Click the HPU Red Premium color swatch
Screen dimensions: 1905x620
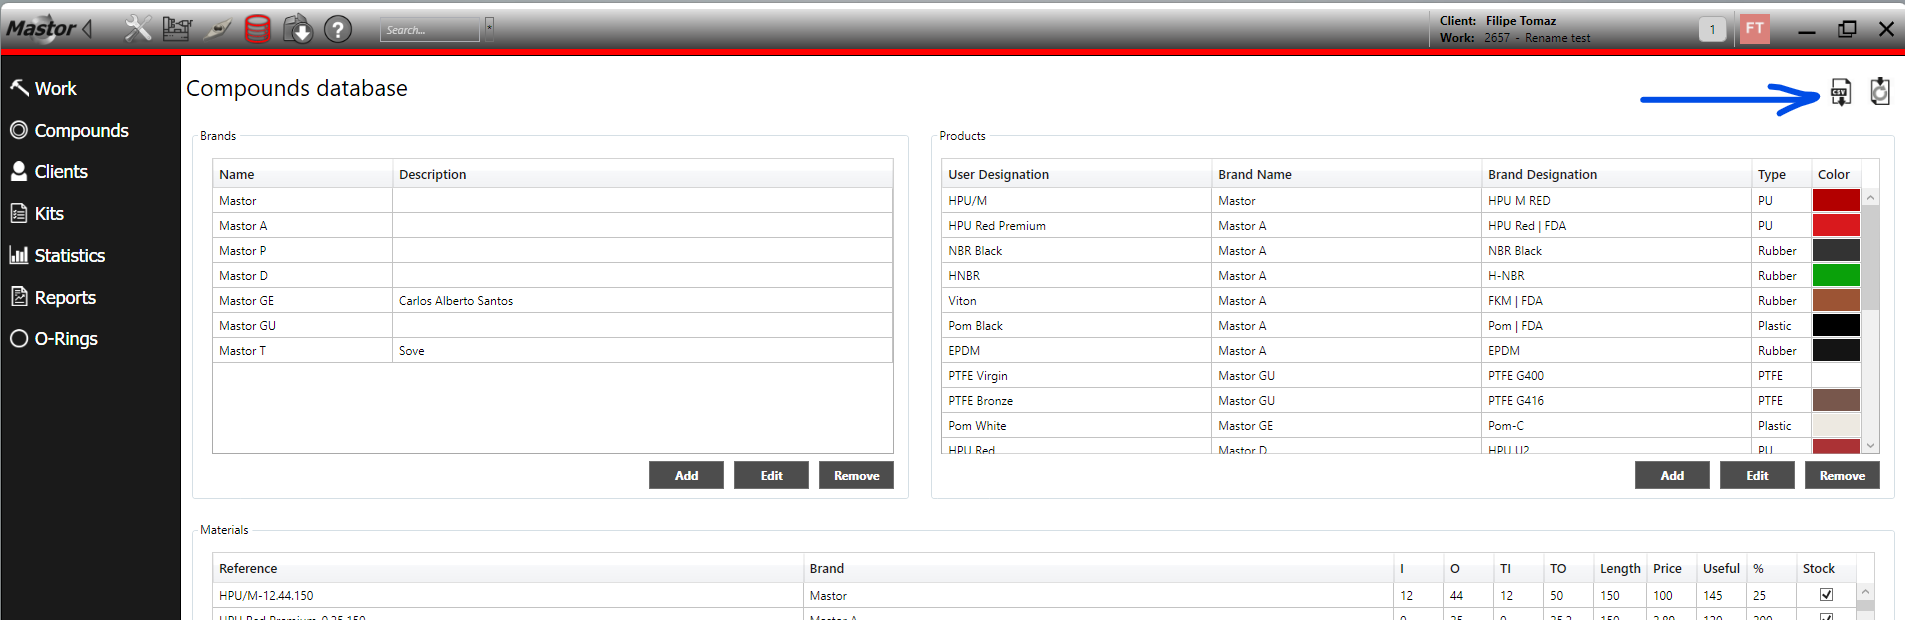click(x=1836, y=225)
